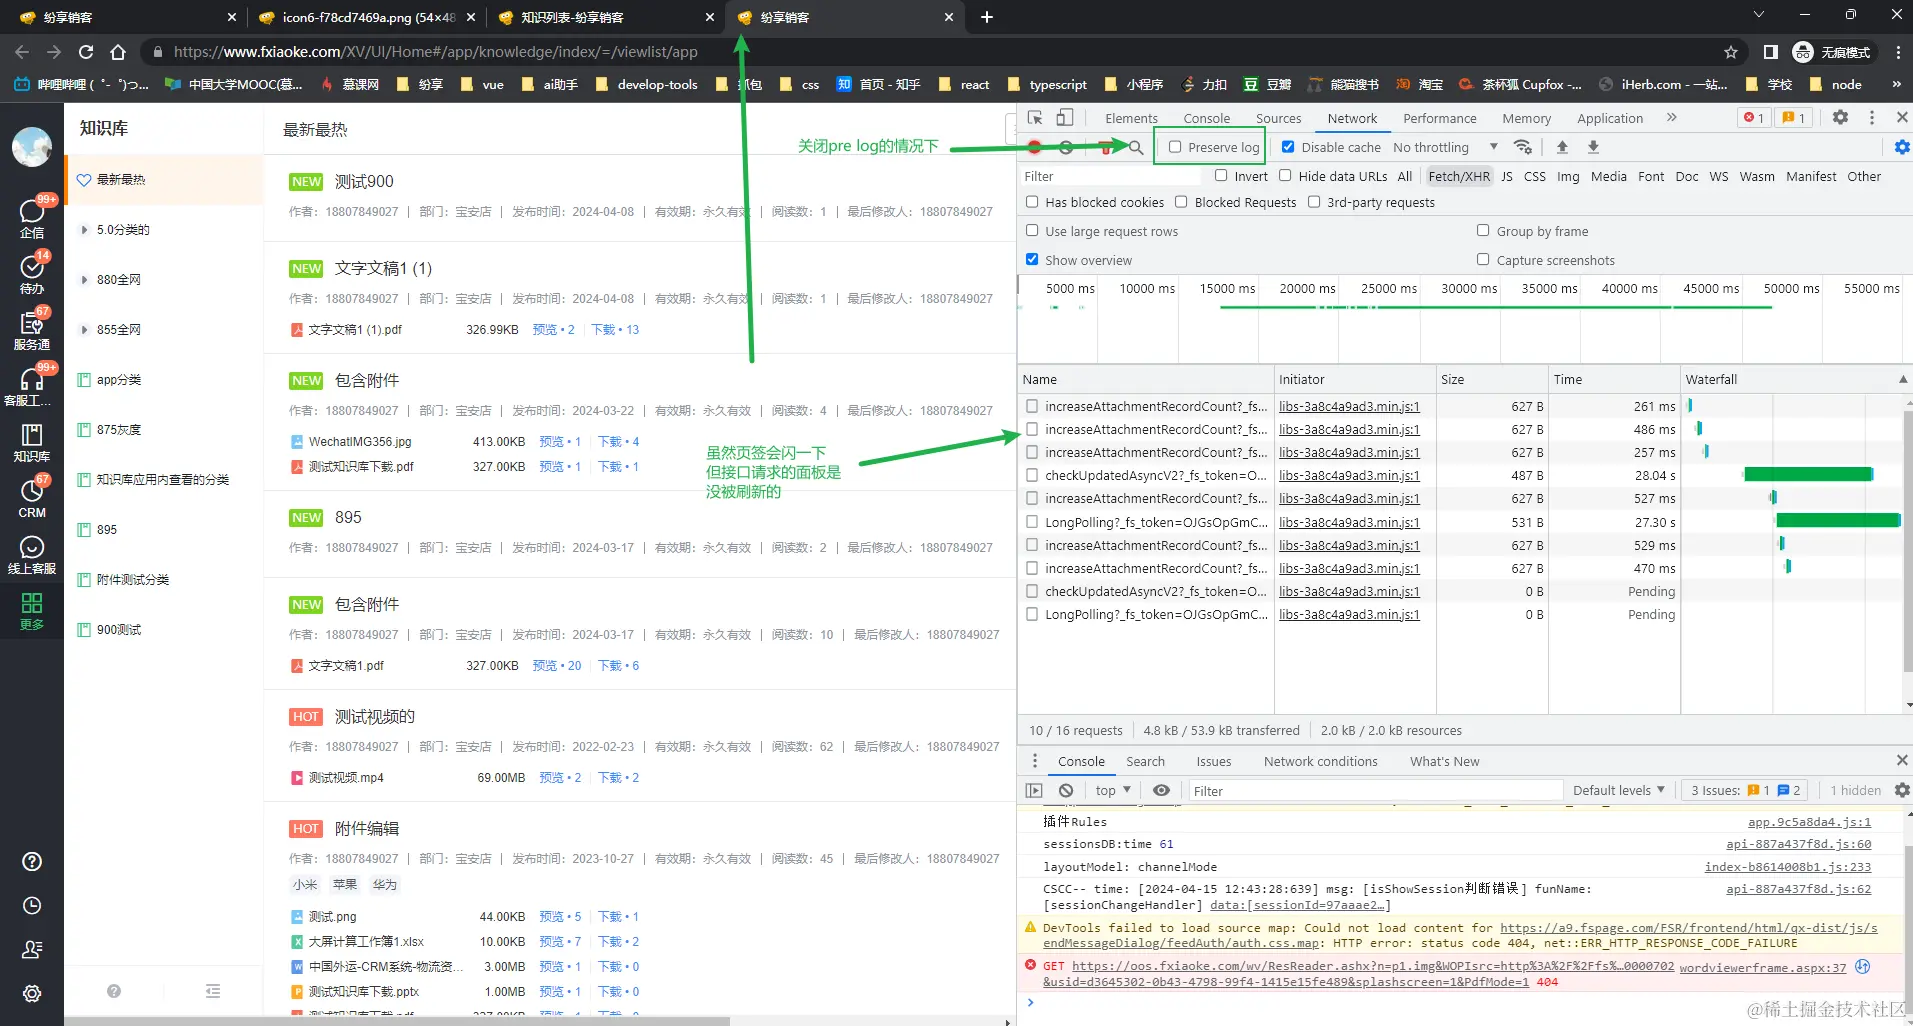Screen dimensions: 1913x1026
Task: Open the No throttling dropdown
Action: (x=1445, y=147)
